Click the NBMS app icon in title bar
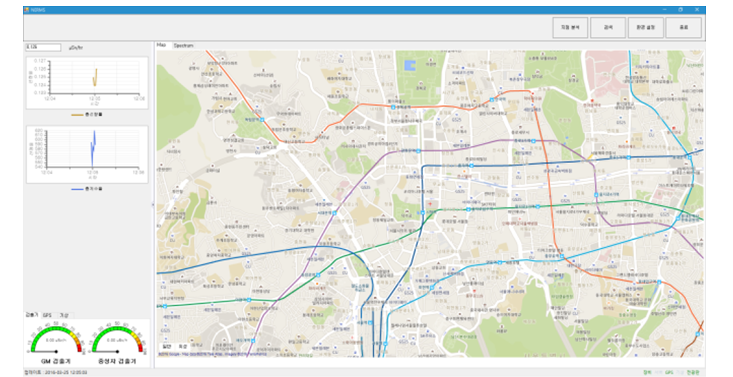 pyautogui.click(x=27, y=10)
